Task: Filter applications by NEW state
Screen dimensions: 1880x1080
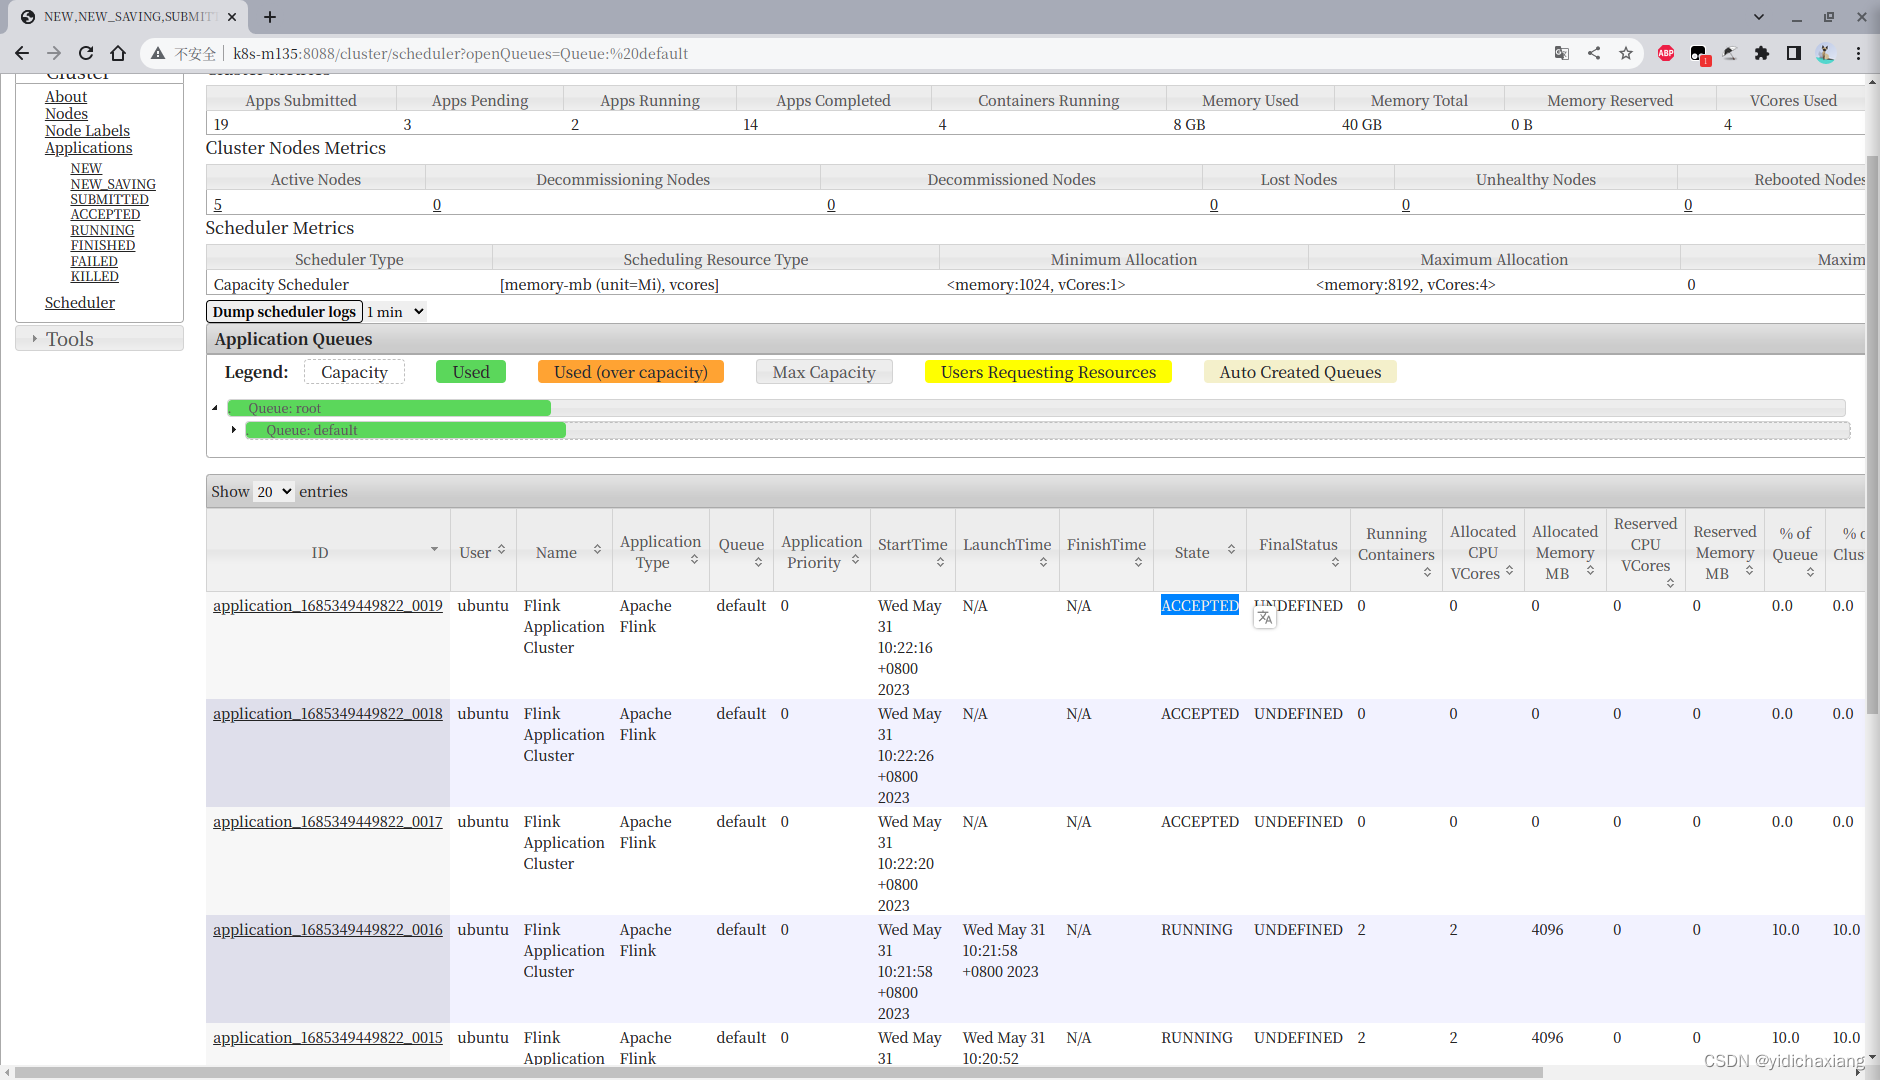Action: [86, 169]
